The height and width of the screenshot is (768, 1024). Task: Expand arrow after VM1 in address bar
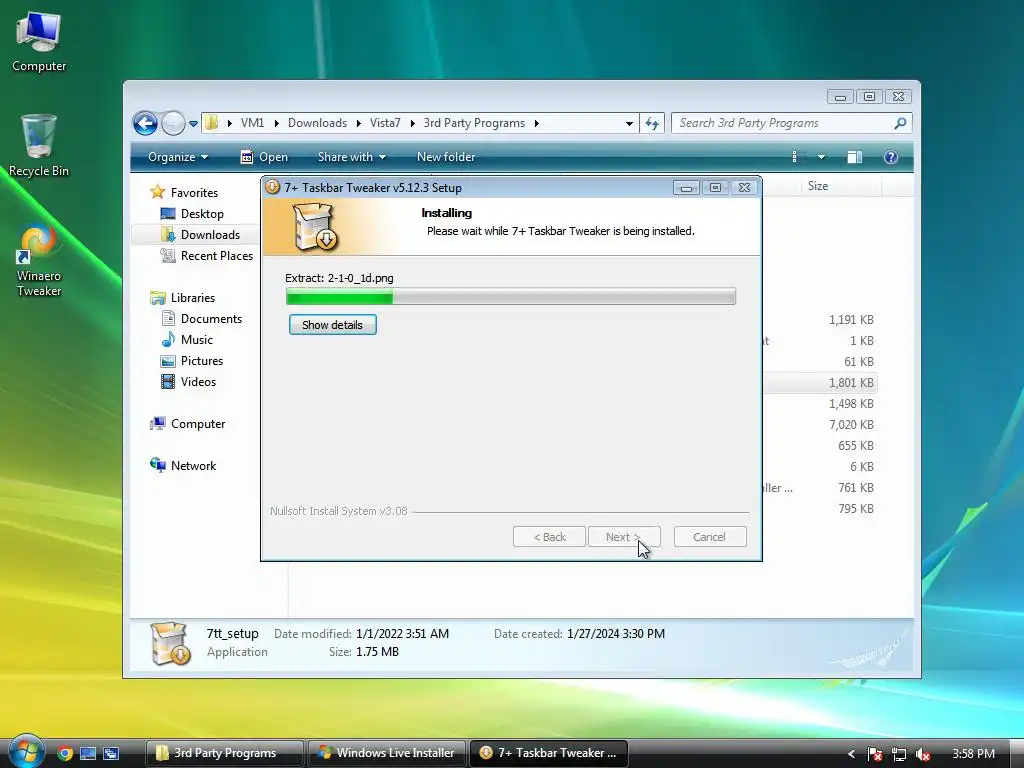click(276, 123)
